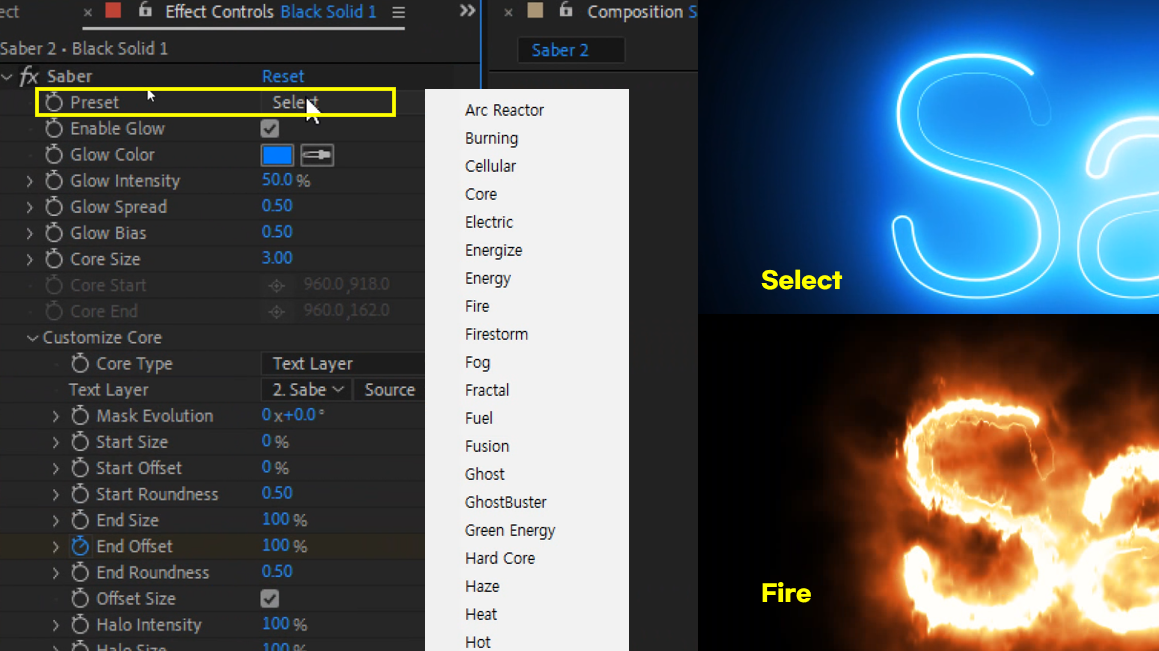Image resolution: width=1159 pixels, height=651 pixels.
Task: Expand the Core Size property
Action: pyautogui.click(x=30, y=259)
